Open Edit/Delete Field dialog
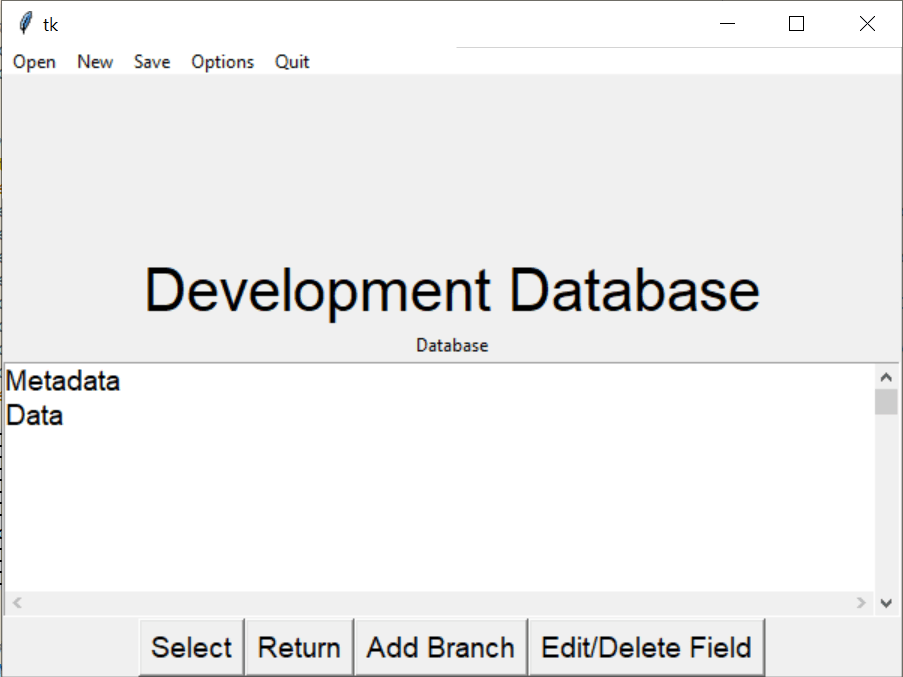The image size is (903, 677). [646, 647]
